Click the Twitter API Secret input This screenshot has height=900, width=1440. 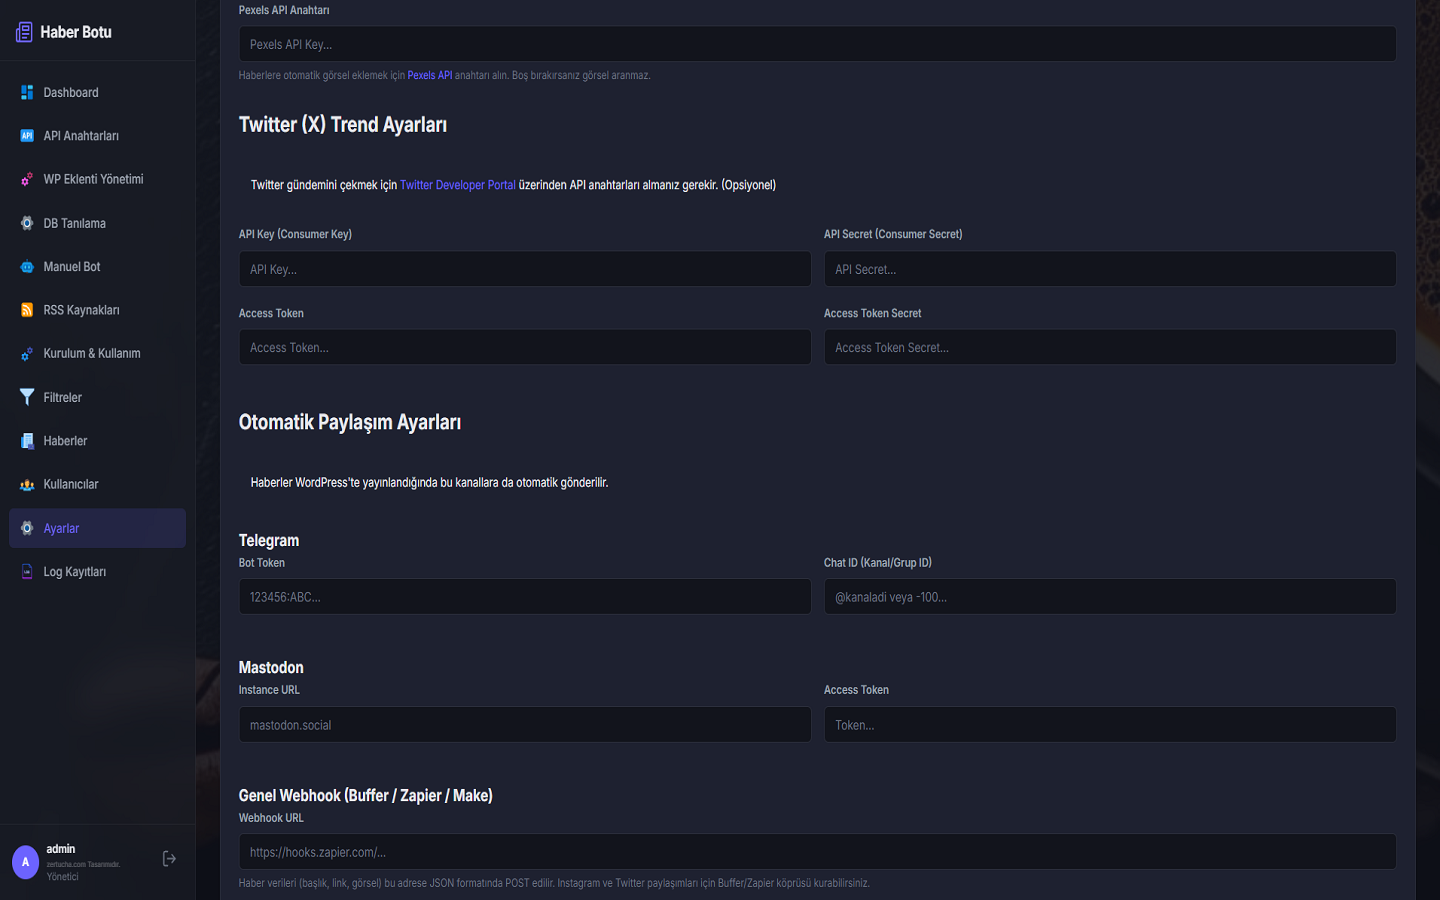[x=1109, y=269]
